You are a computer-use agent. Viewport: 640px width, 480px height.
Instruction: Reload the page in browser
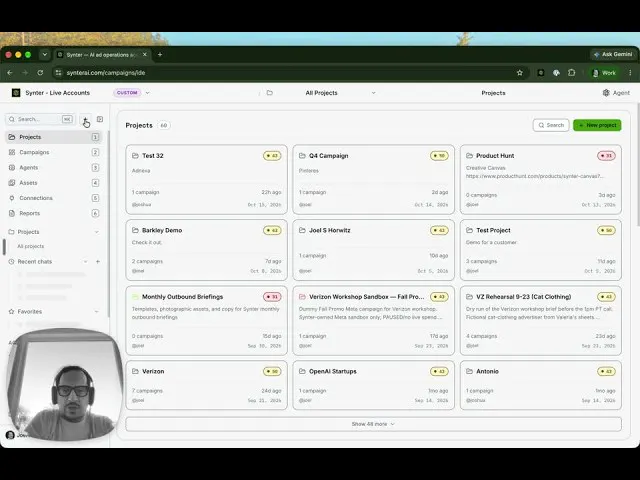pyautogui.click(x=40, y=73)
